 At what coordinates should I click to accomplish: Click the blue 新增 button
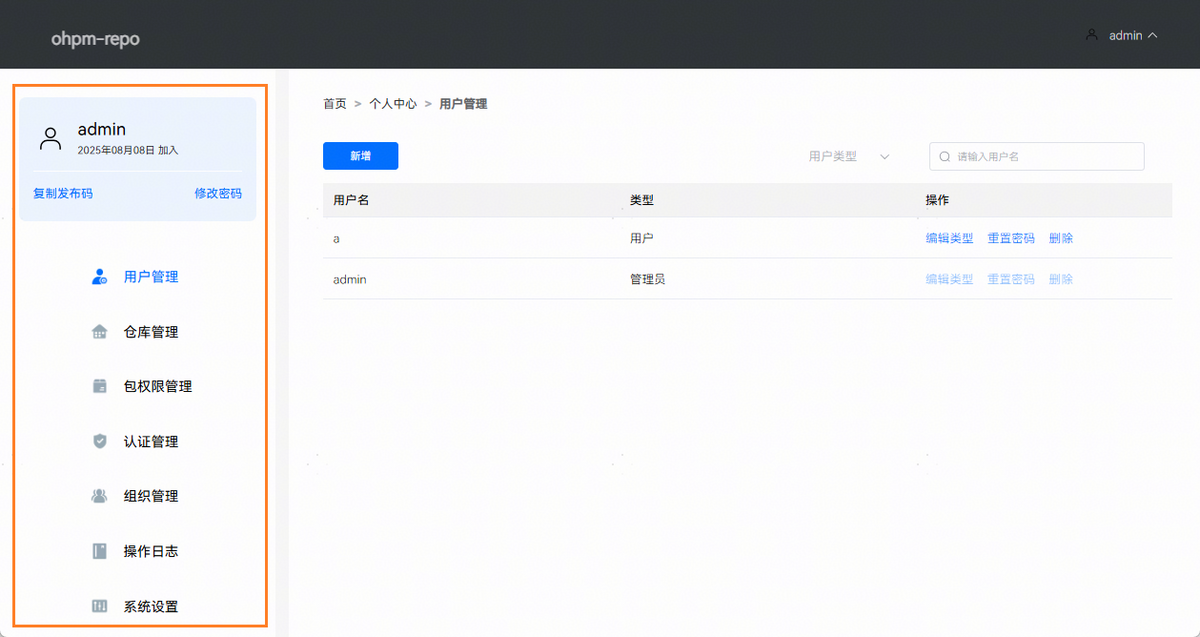tap(360, 156)
